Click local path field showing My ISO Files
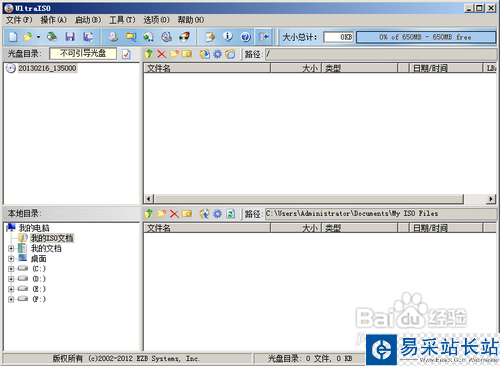 381,214
